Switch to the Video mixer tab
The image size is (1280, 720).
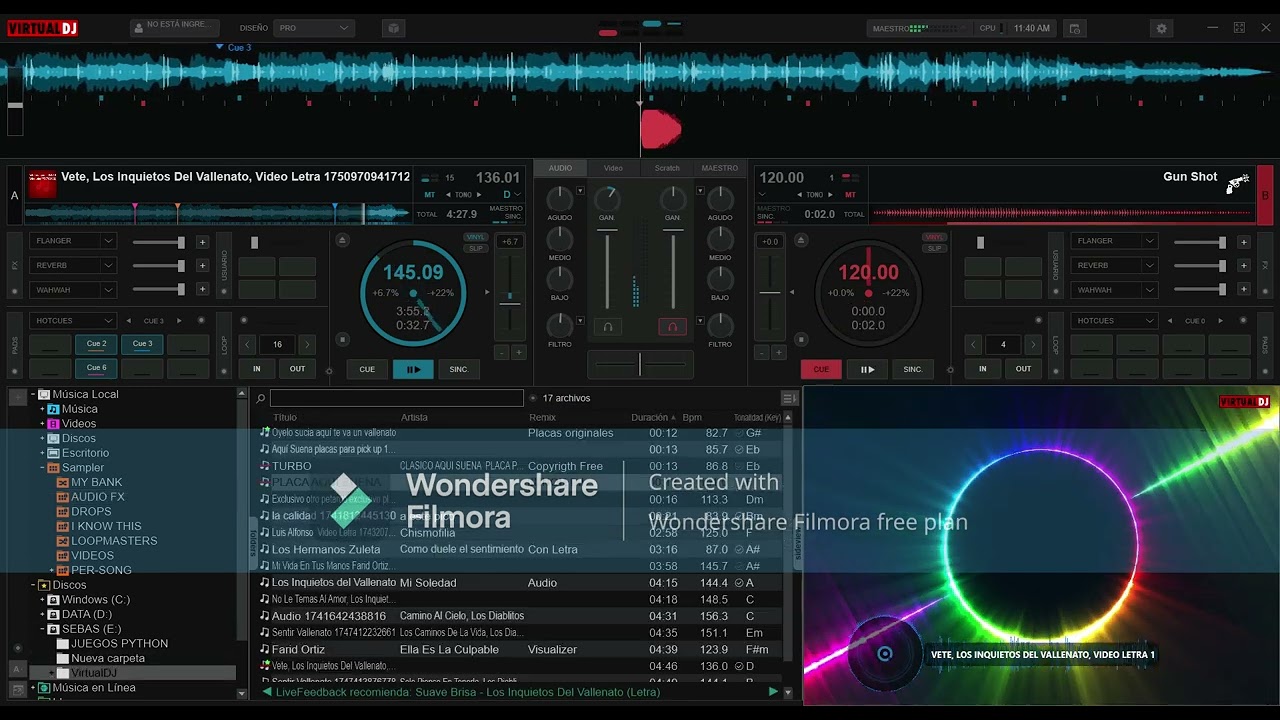tap(613, 168)
